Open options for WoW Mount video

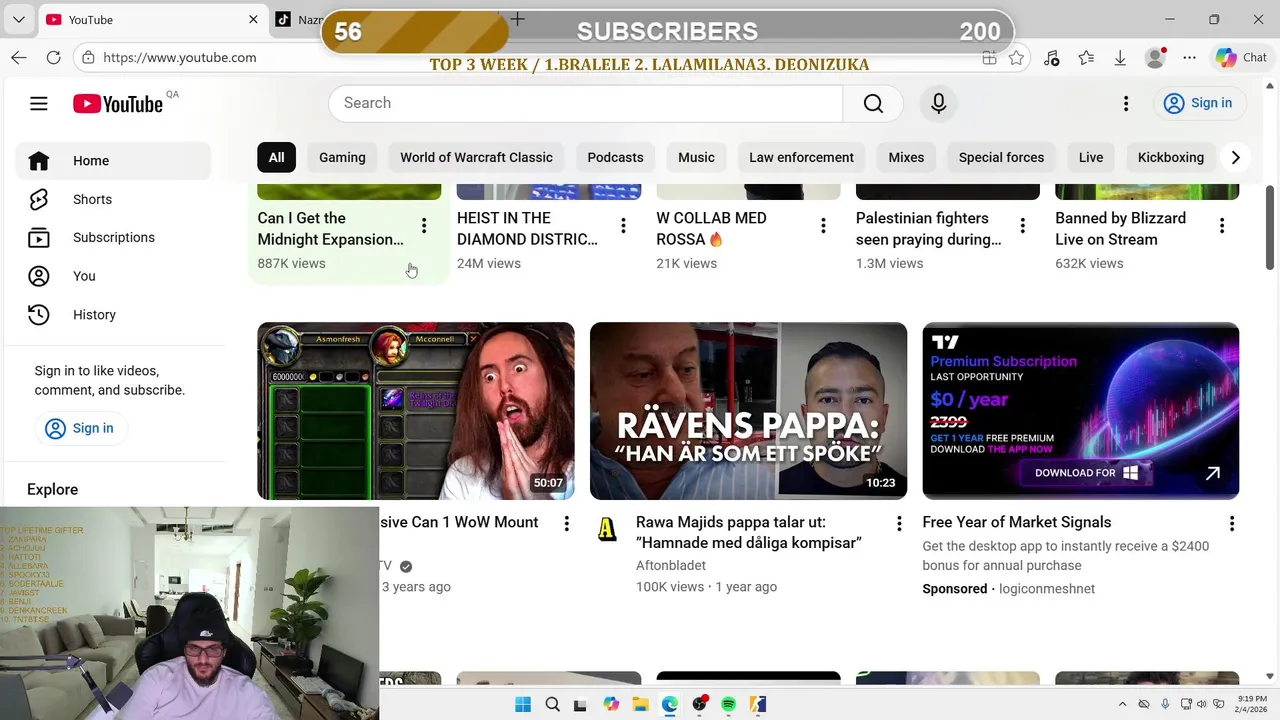[566, 524]
